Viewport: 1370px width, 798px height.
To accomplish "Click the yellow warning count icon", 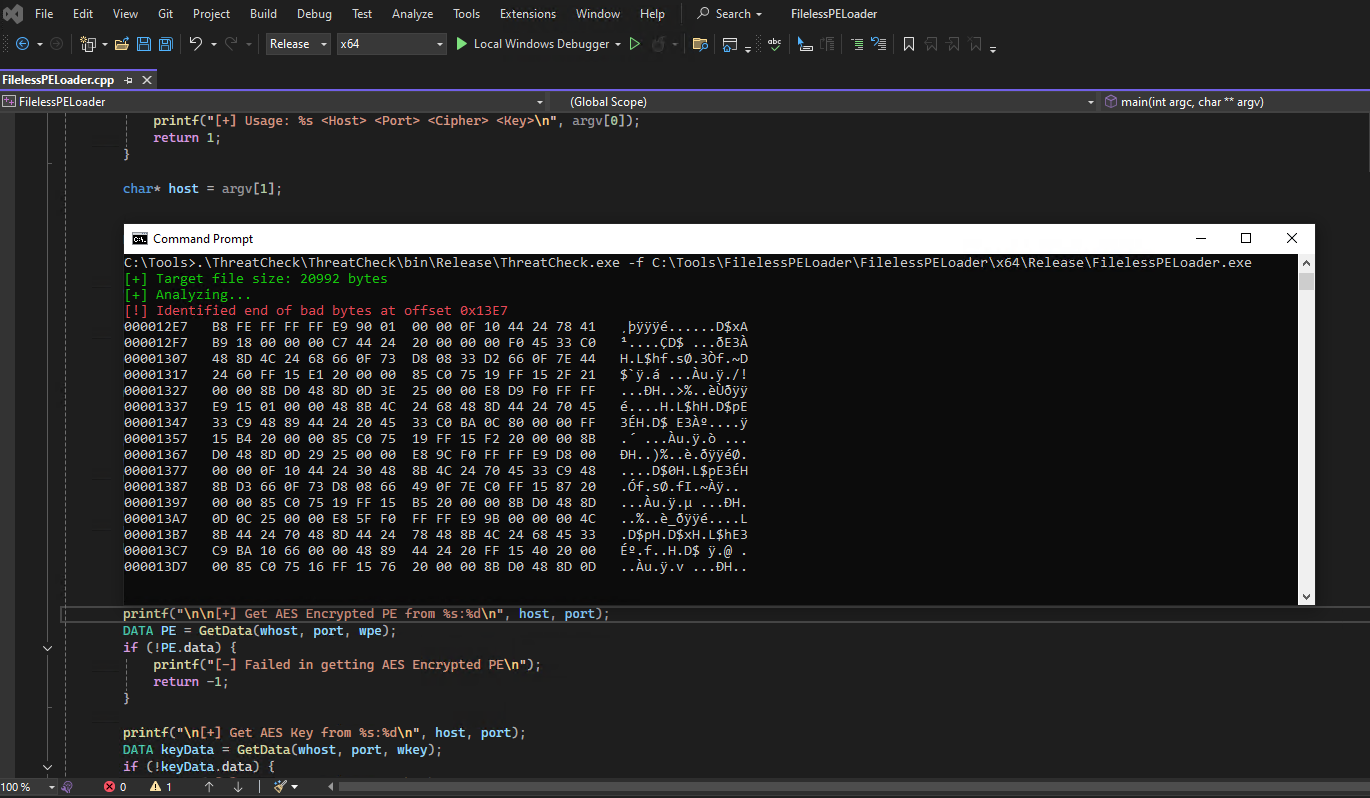I will point(155,787).
